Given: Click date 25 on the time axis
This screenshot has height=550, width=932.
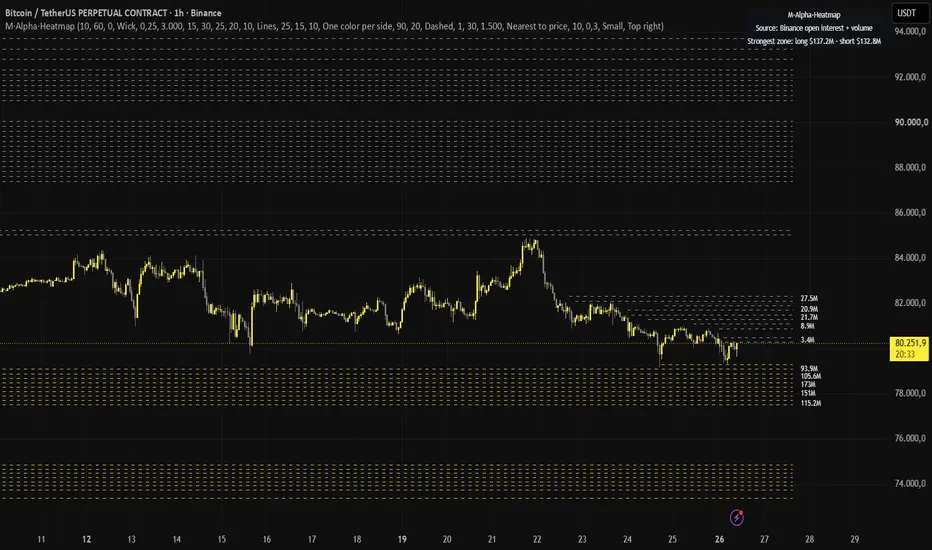Looking at the screenshot, I should tap(672, 539).
